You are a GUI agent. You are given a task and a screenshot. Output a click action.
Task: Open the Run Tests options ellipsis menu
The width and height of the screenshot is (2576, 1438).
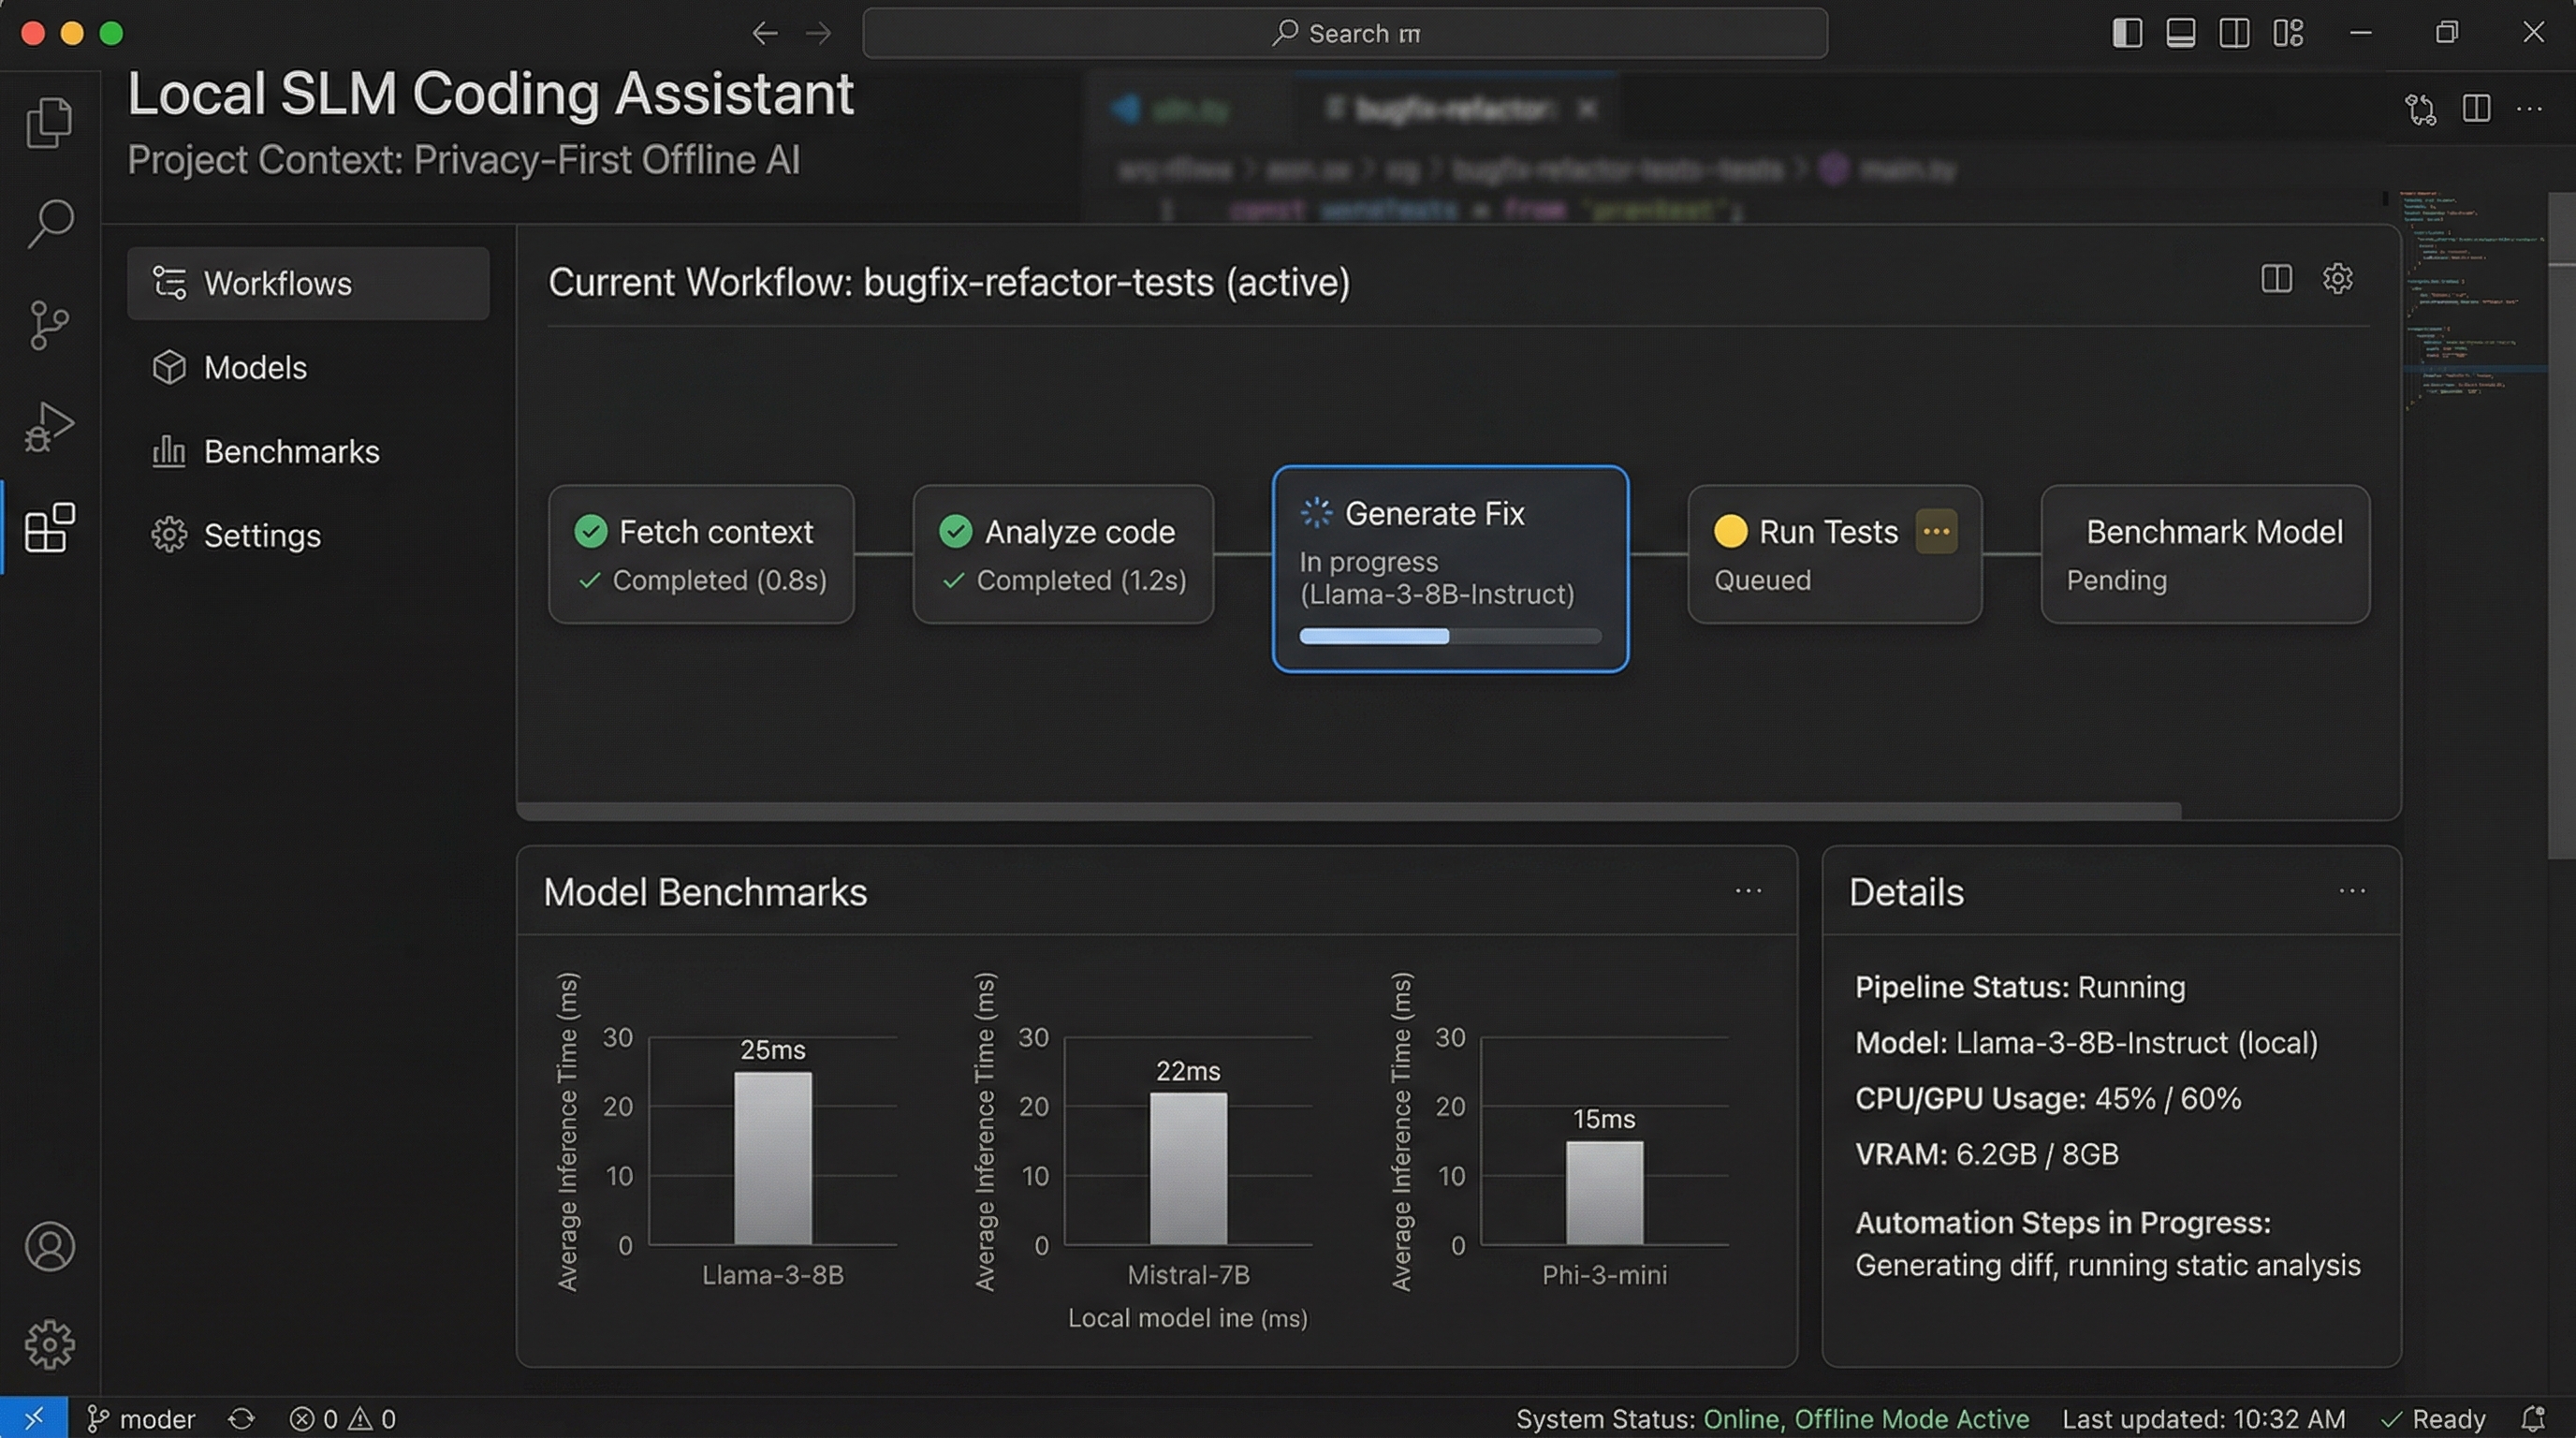point(1936,531)
